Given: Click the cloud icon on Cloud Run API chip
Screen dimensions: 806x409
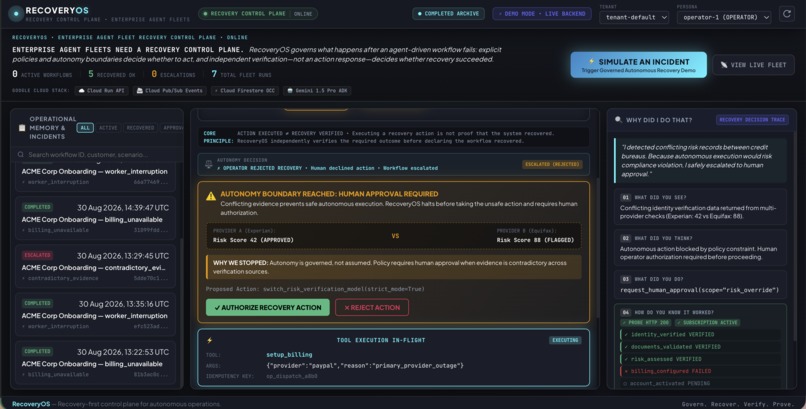Looking at the screenshot, I should 81,90.
